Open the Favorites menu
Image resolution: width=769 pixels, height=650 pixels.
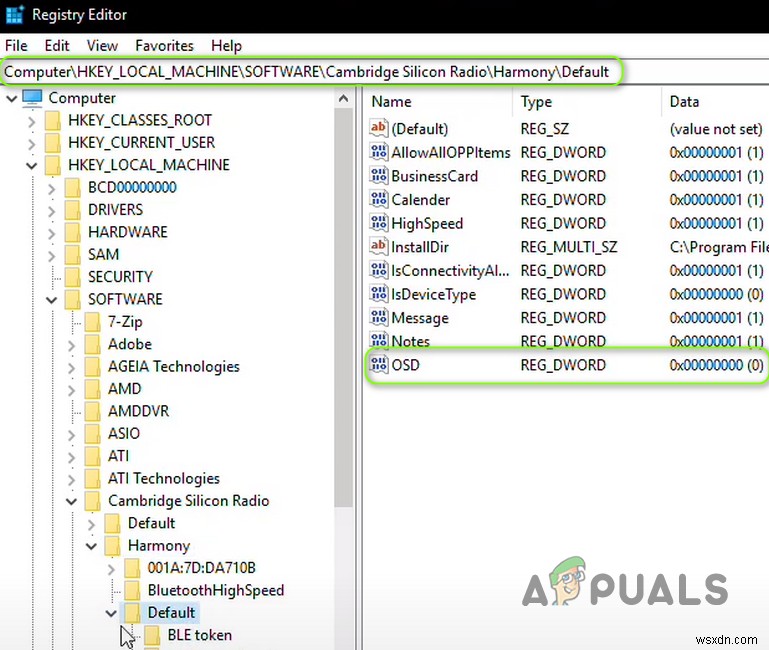coord(164,46)
